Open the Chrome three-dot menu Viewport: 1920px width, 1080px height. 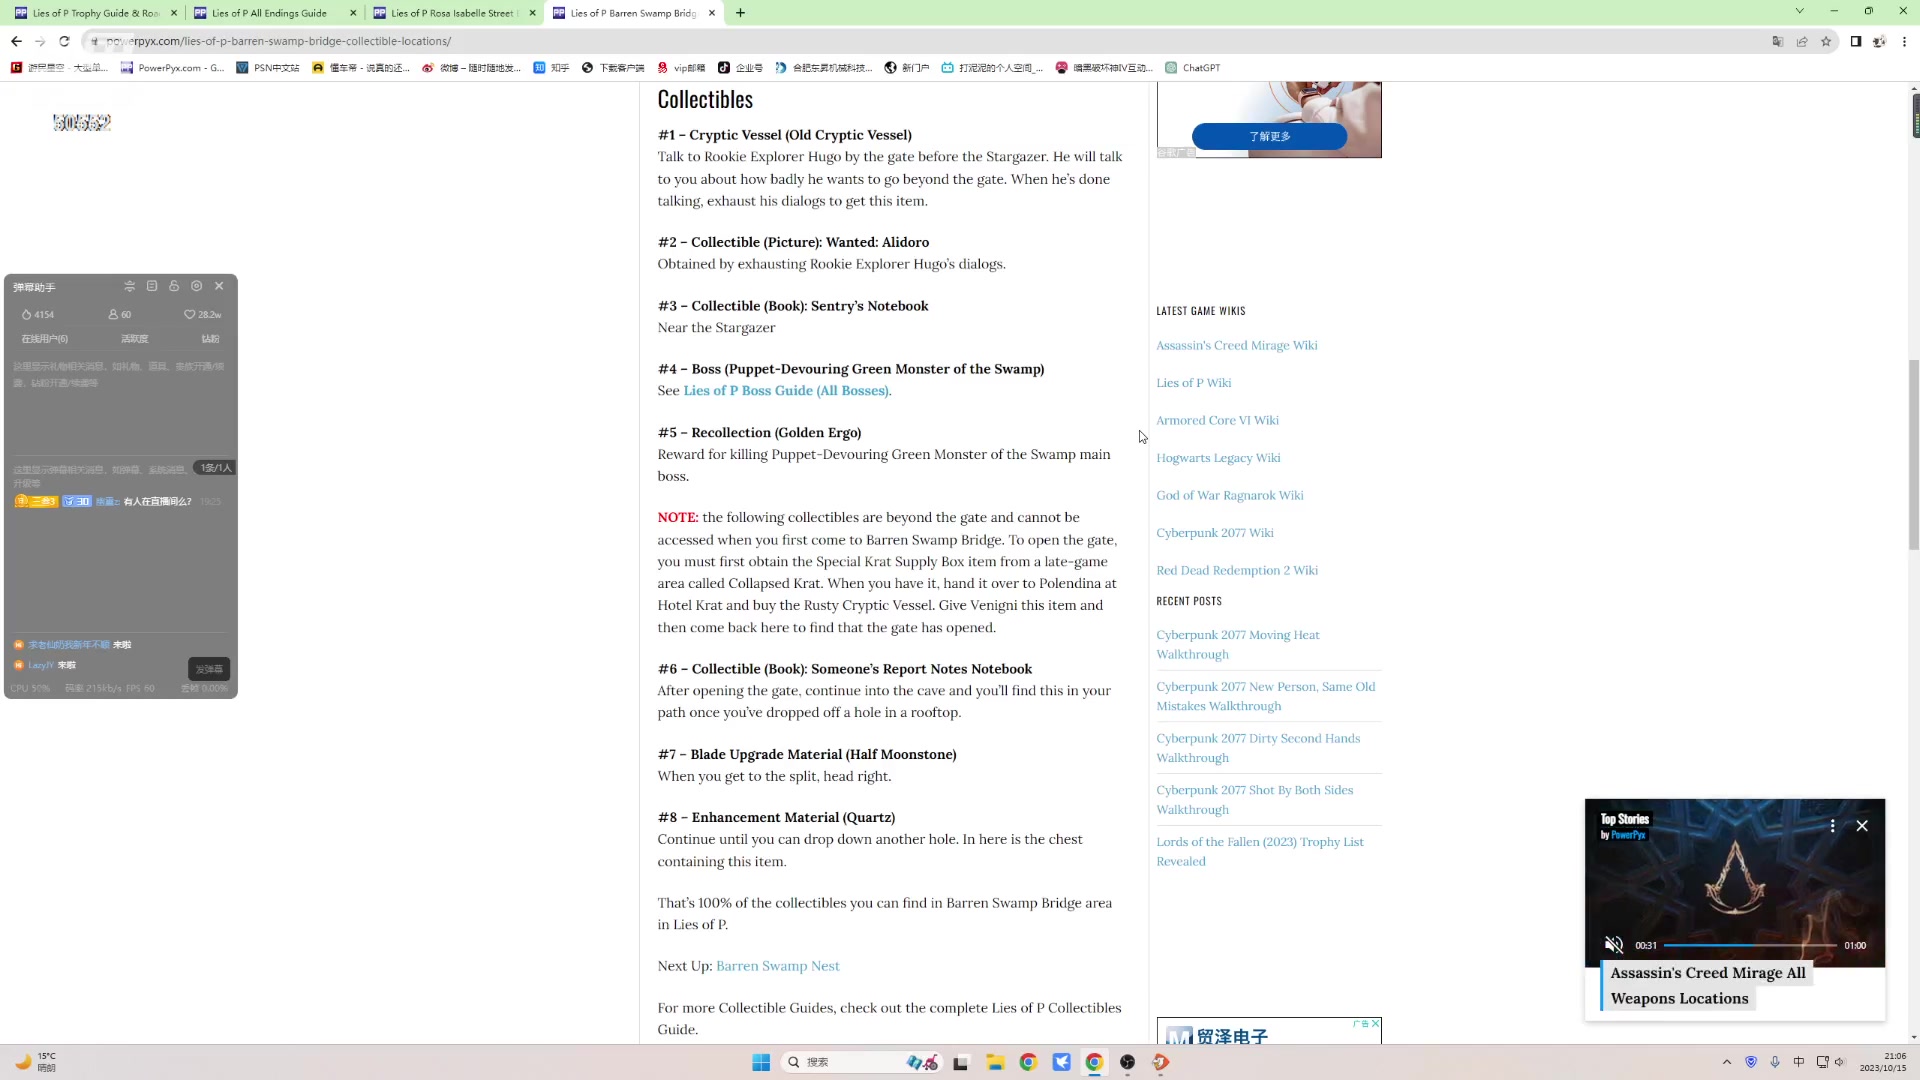(1904, 41)
